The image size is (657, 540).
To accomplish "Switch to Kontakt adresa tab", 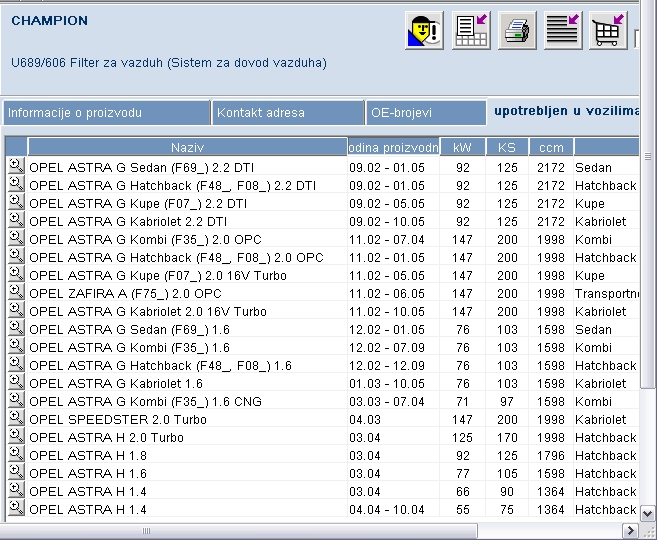I will [288, 113].
